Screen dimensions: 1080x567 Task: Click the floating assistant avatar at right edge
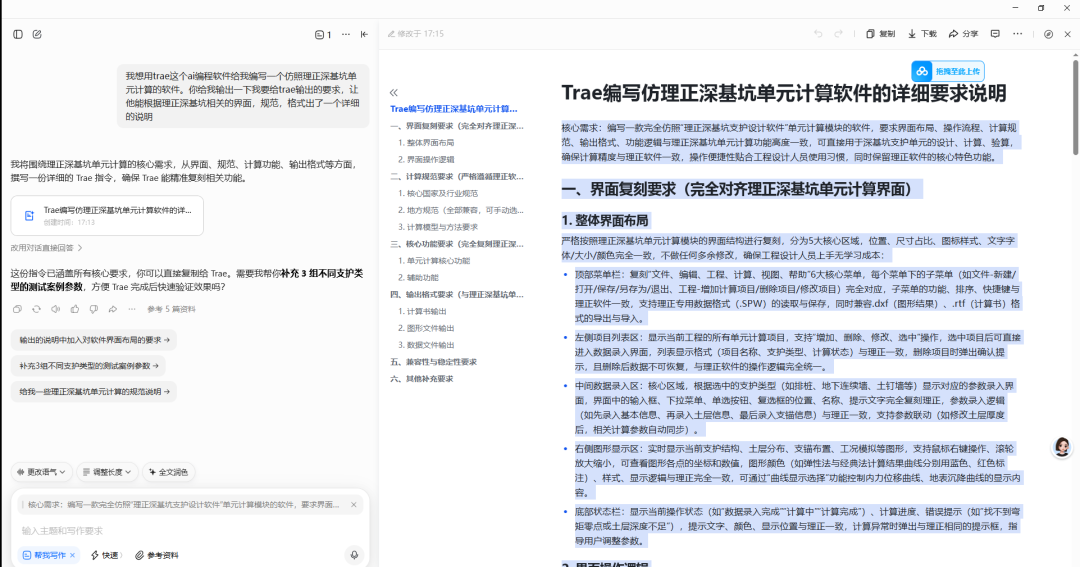click(1062, 447)
